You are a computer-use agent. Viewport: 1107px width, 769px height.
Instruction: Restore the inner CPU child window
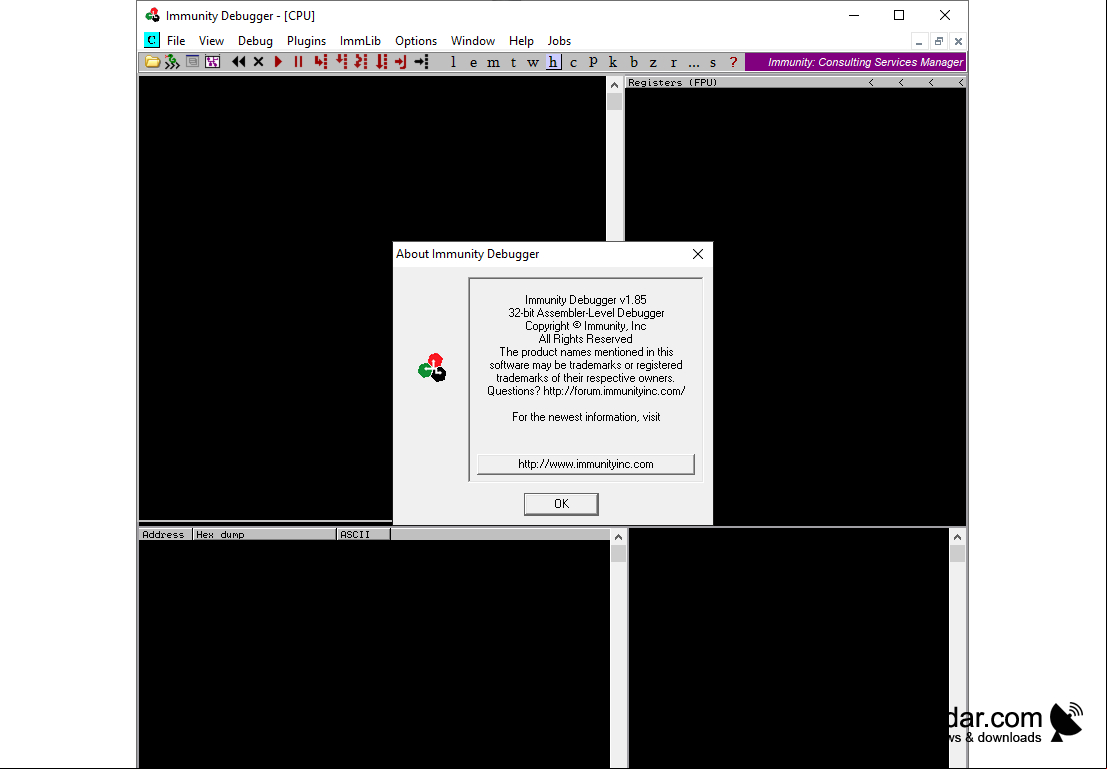coord(938,41)
